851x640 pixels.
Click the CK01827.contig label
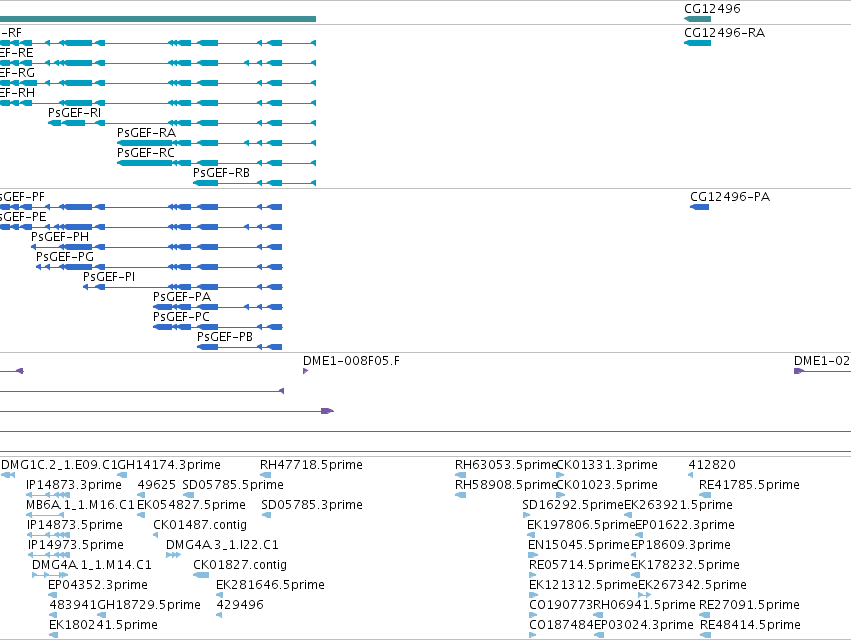[240, 566]
